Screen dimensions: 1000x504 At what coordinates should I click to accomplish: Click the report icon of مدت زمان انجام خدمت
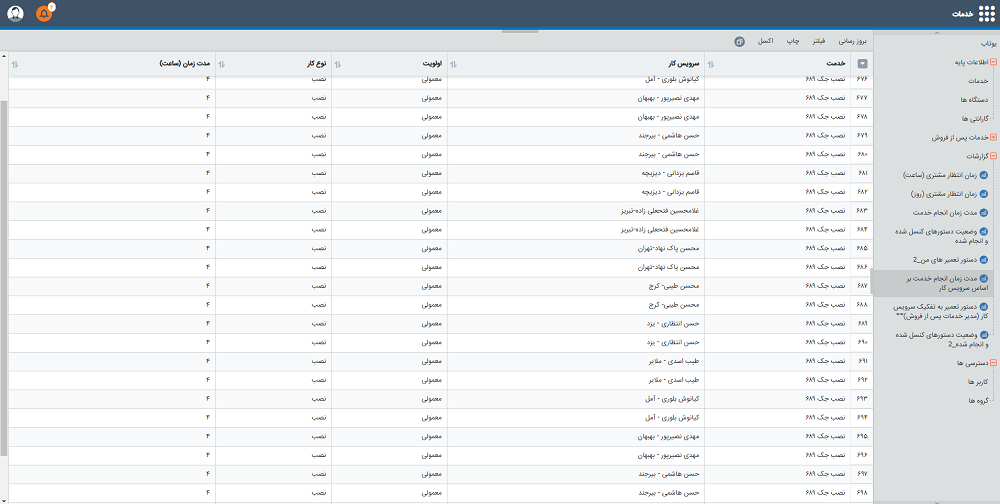pos(983,212)
